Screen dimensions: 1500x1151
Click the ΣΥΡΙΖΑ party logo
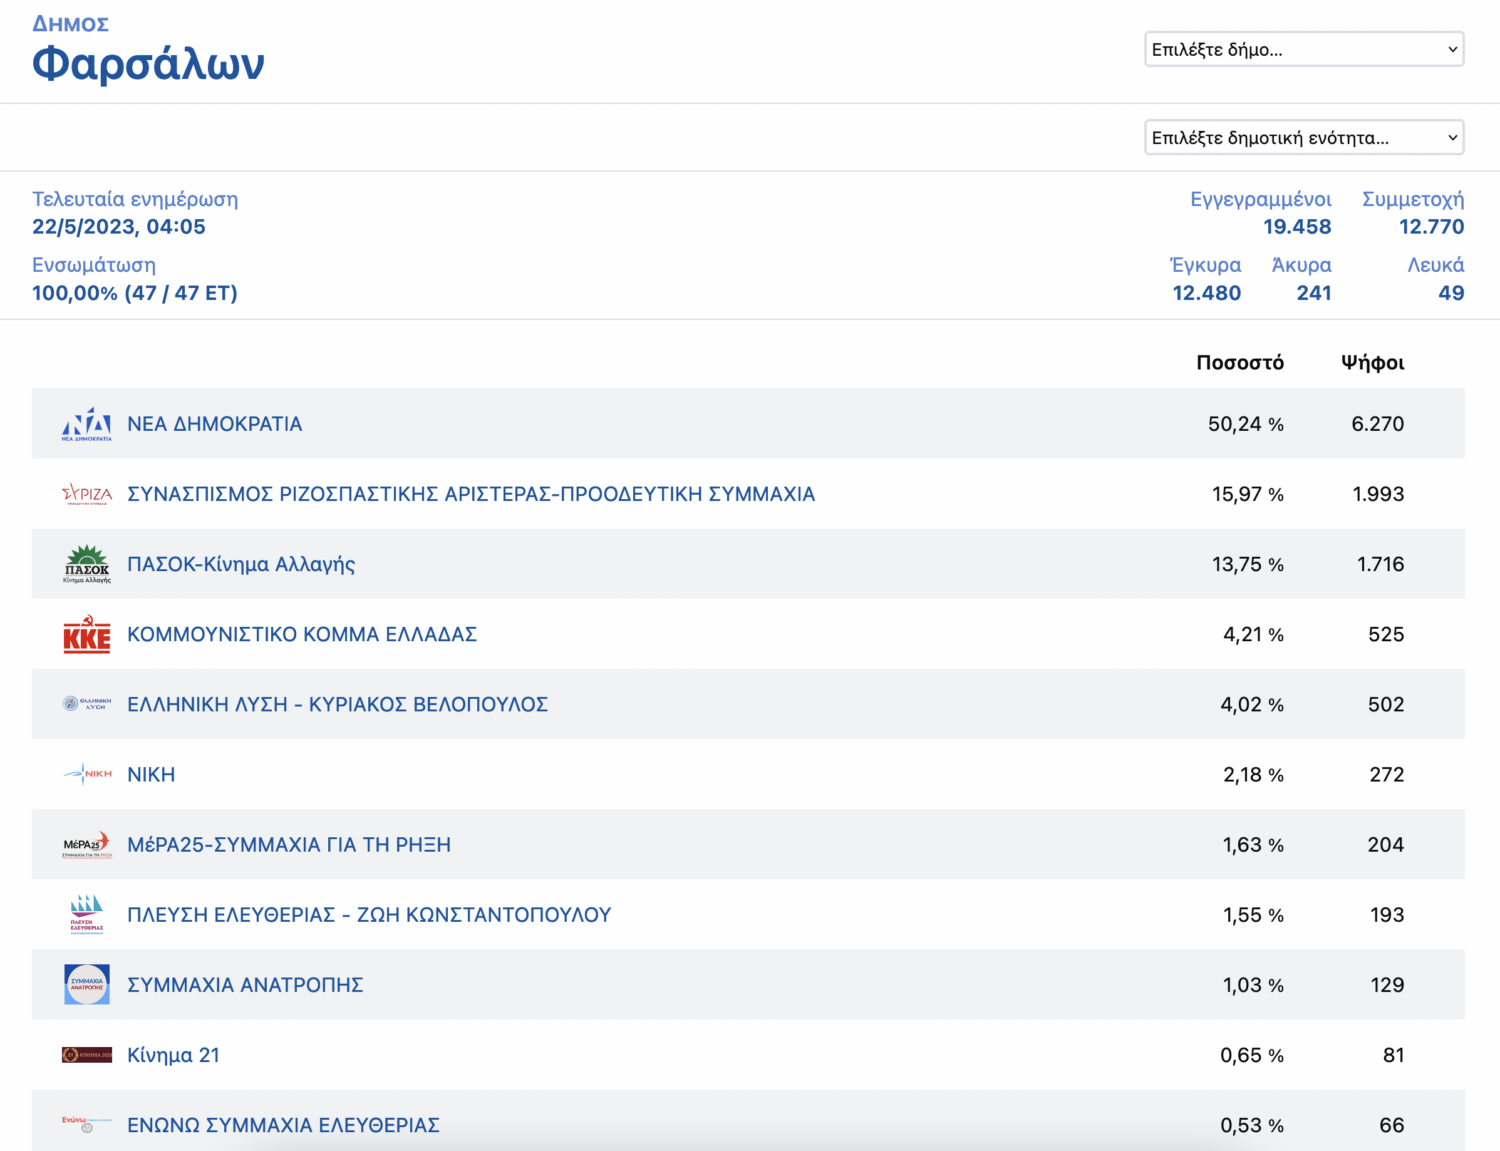pos(87,494)
